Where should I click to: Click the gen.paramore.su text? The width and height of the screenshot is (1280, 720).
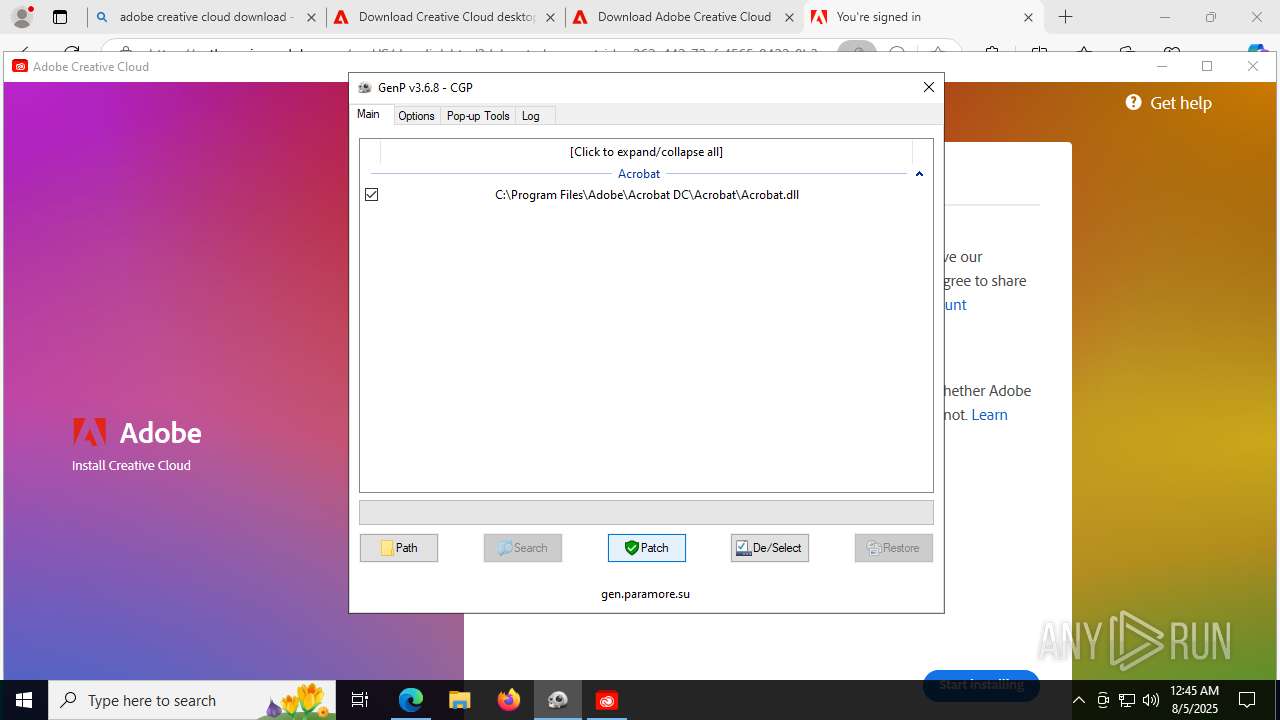pyautogui.click(x=646, y=594)
